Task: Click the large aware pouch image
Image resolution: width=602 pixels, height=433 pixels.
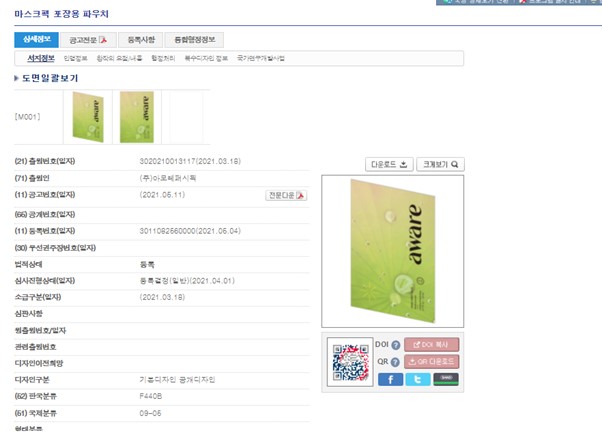Action: pos(392,251)
